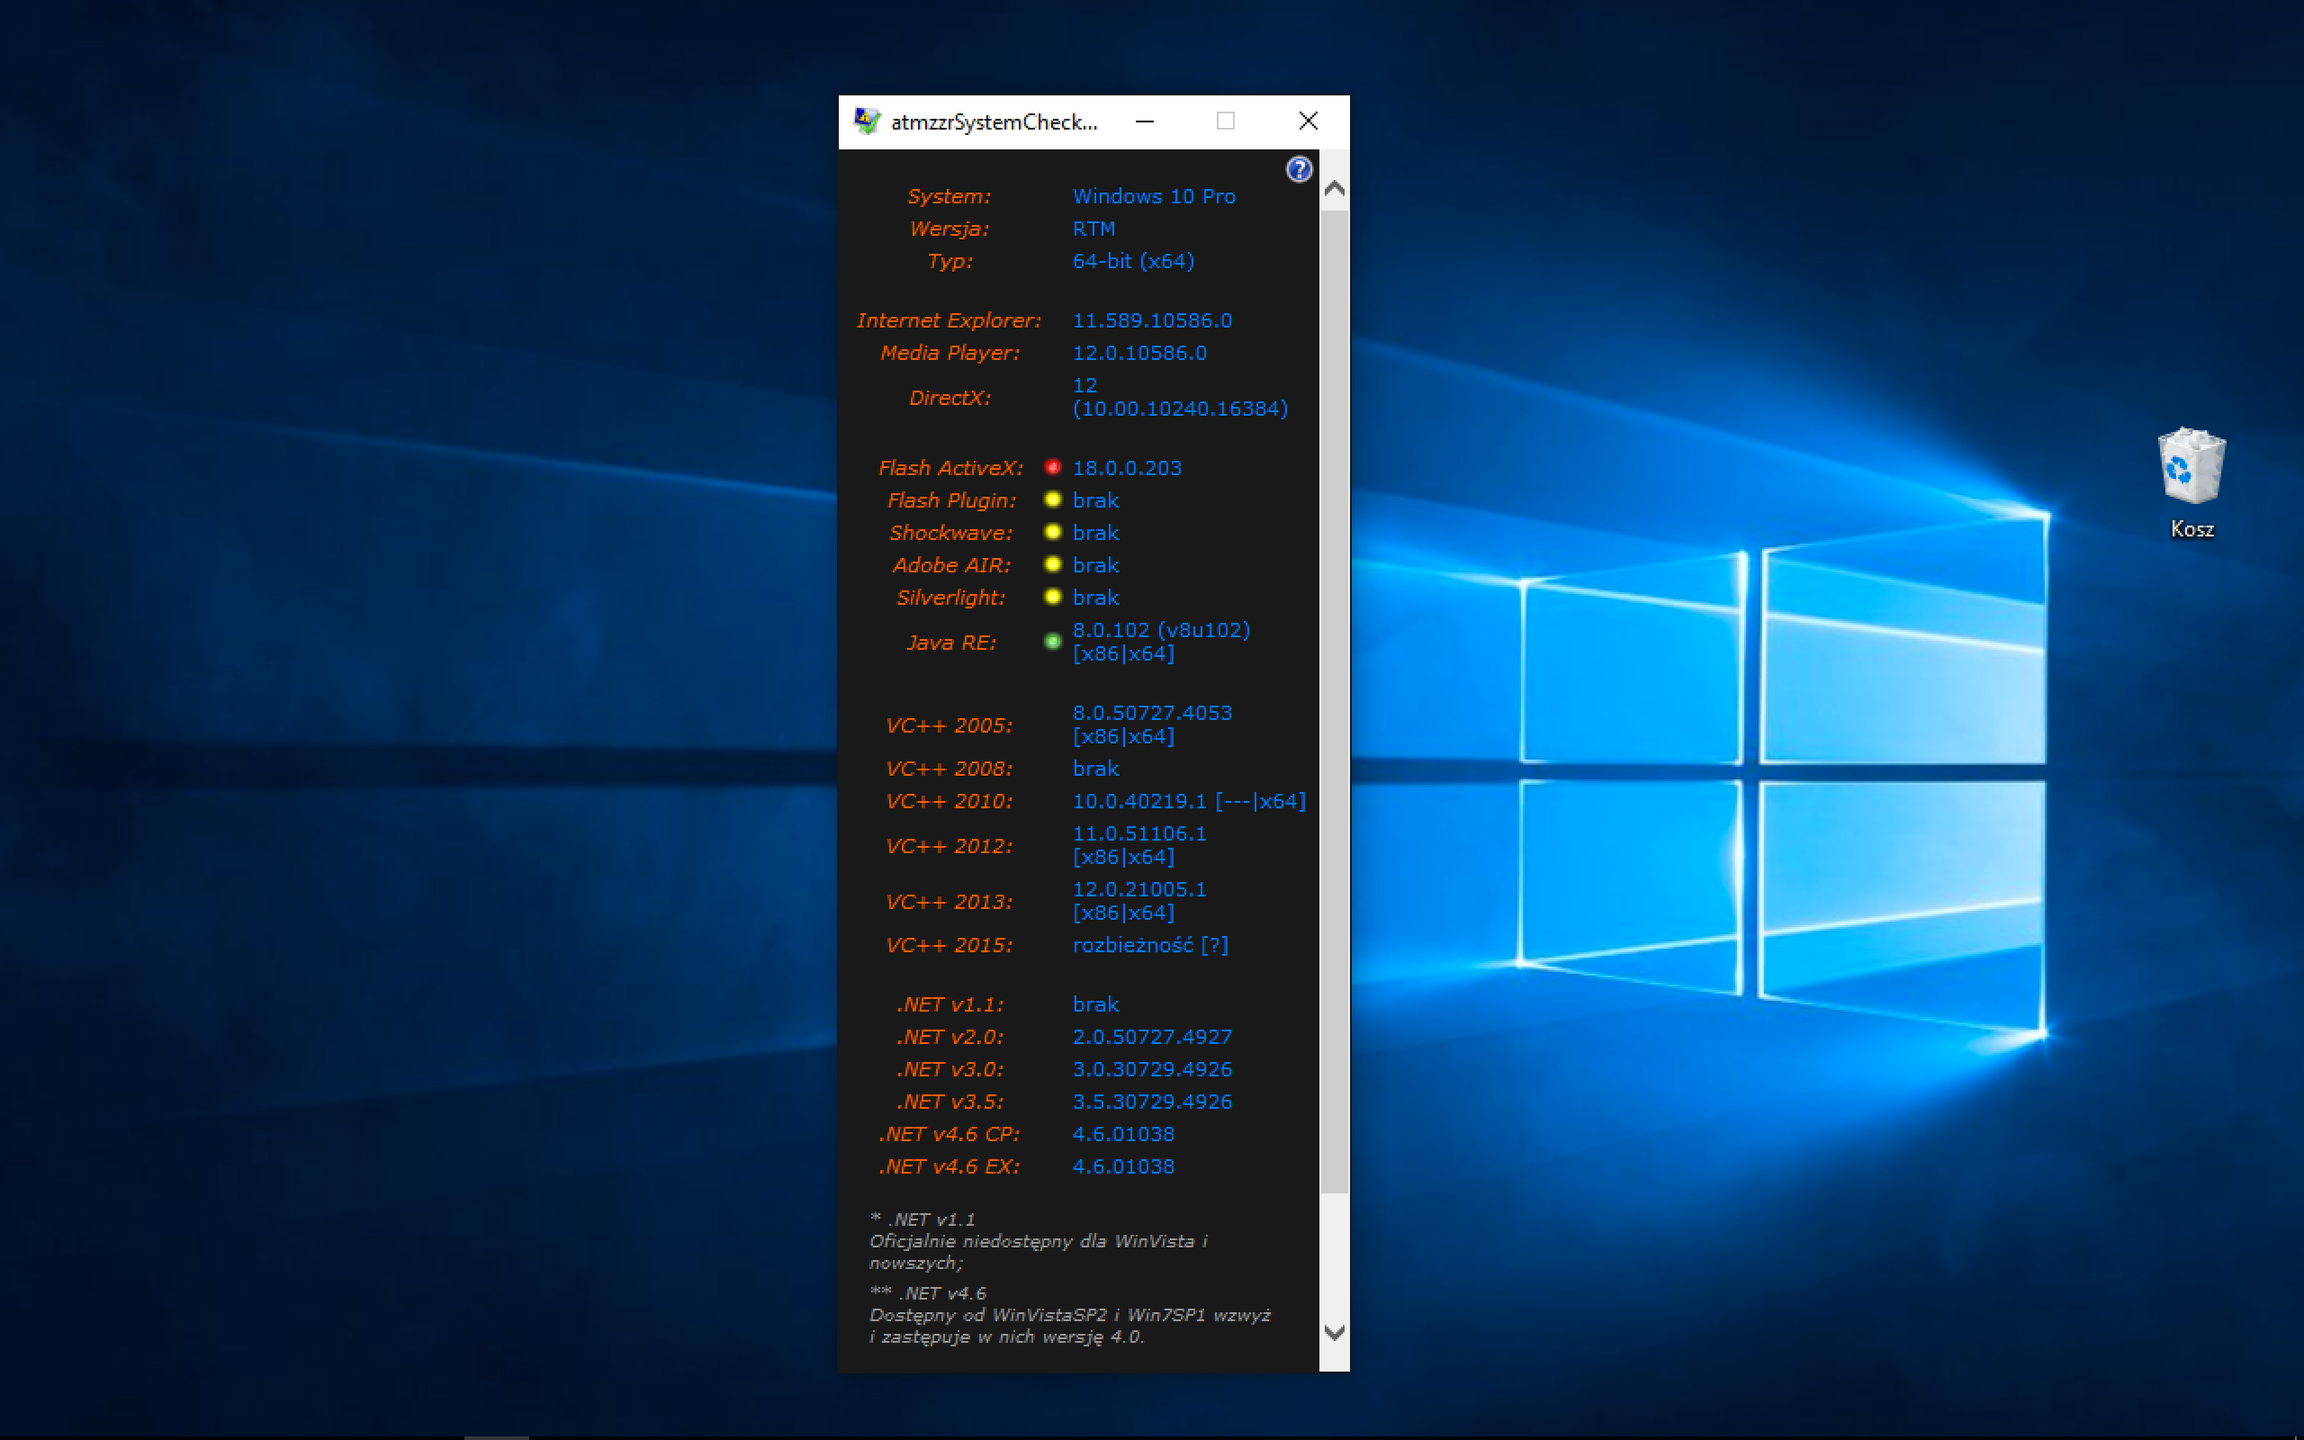The image size is (2304, 1440).
Task: Select Internet Explorer version 11.589.10586.0
Action: (1152, 320)
